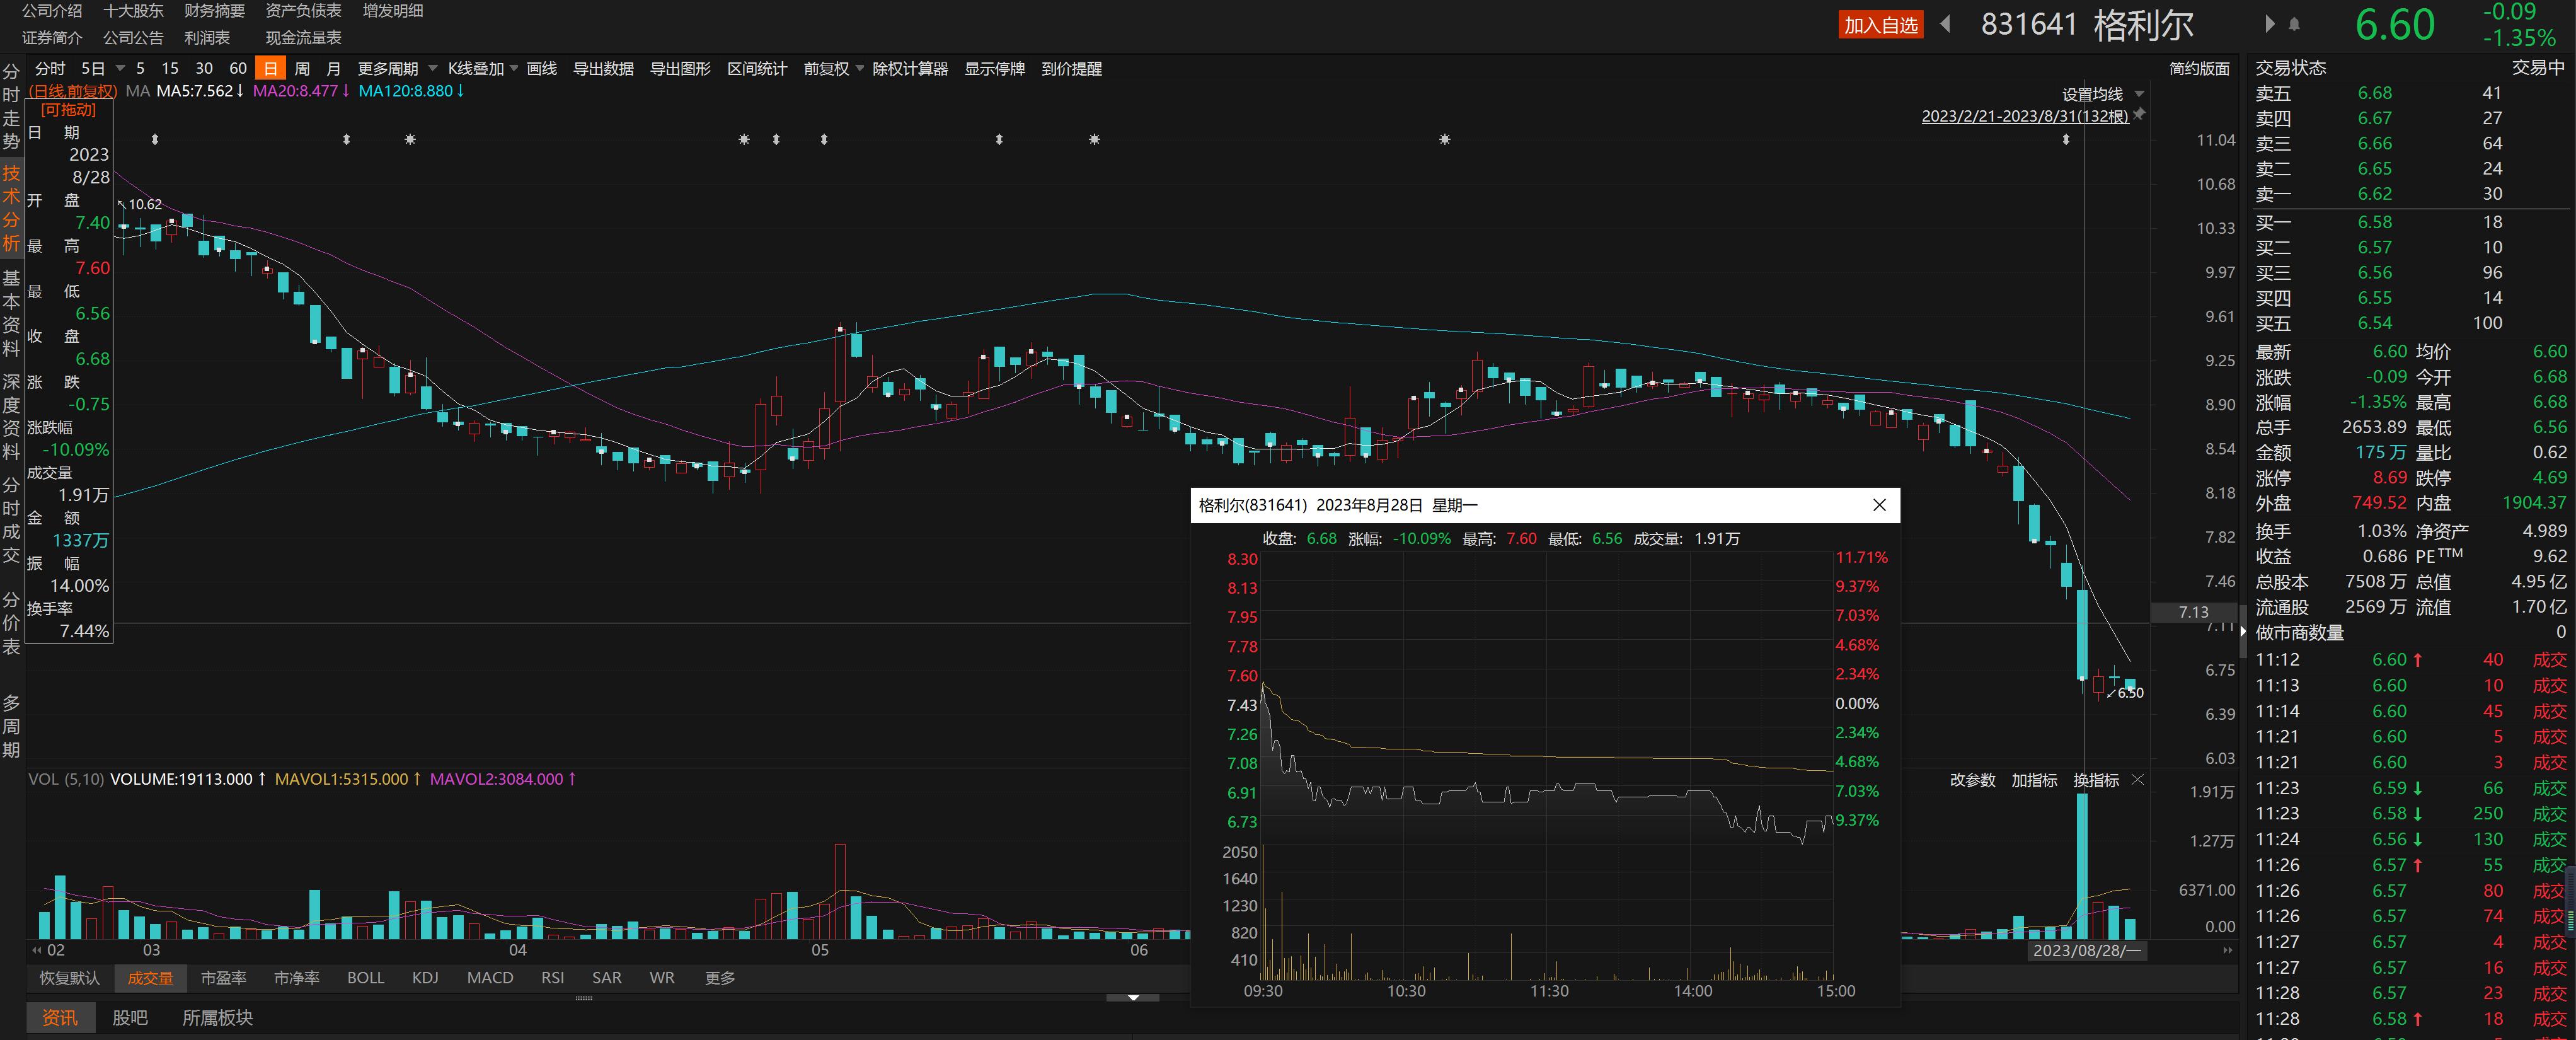Select the 分时成交 side tab
The width and height of the screenshot is (2576, 1040).
(11, 519)
